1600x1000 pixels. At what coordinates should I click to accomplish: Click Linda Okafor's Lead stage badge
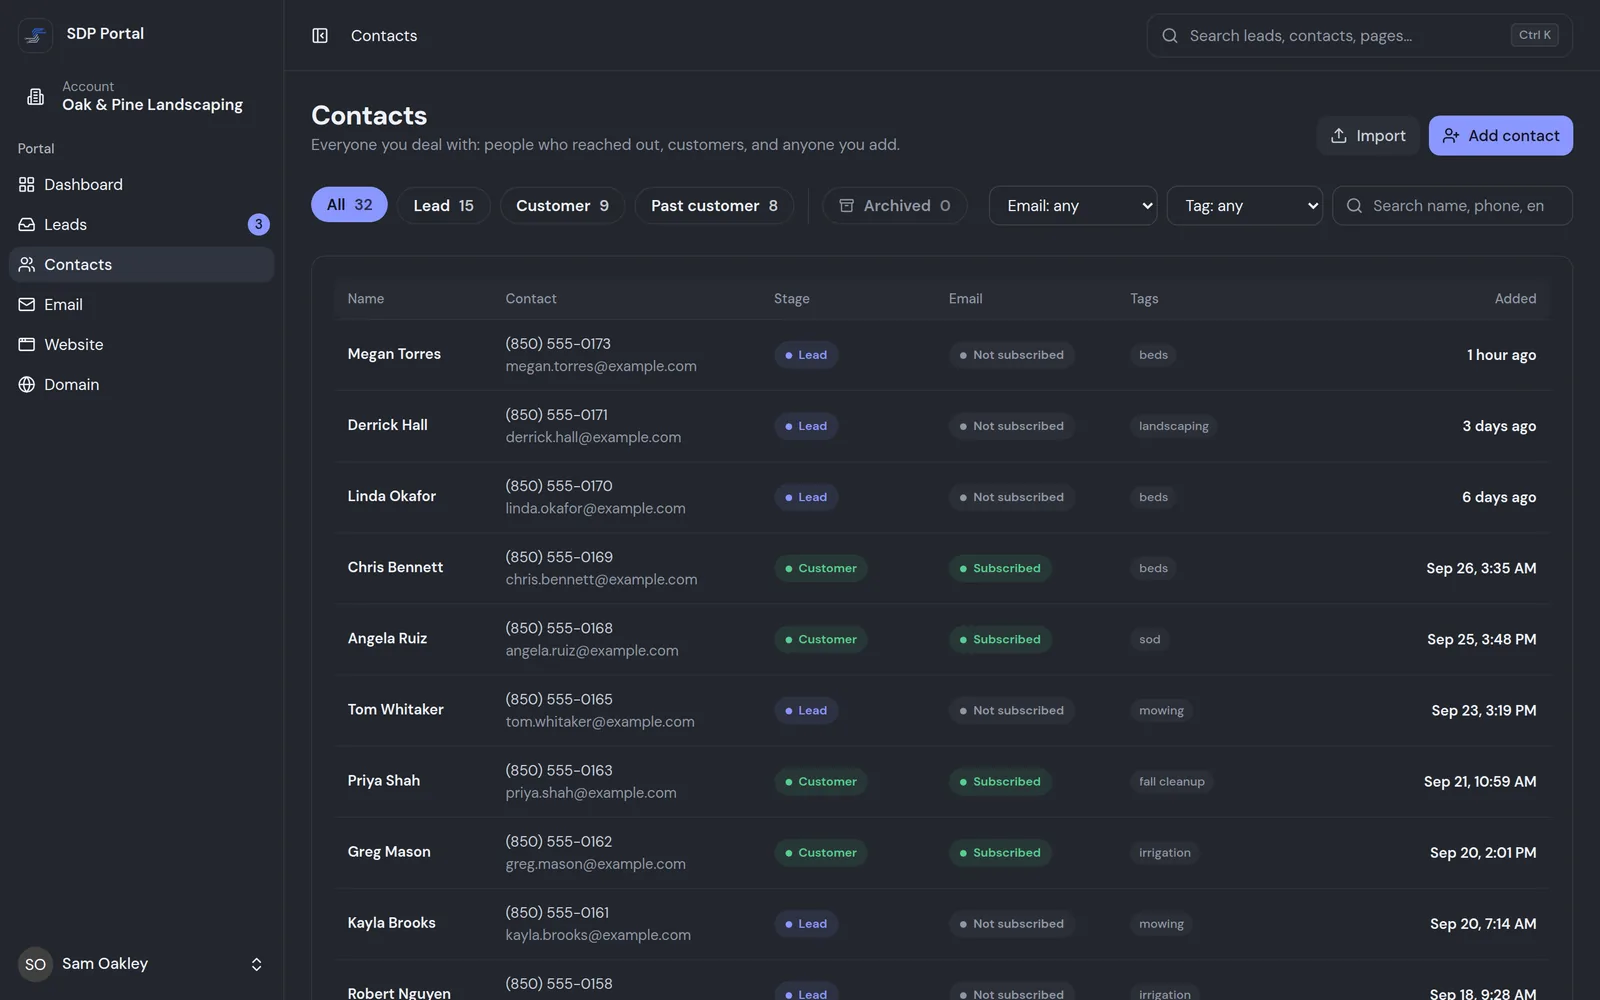tap(806, 497)
